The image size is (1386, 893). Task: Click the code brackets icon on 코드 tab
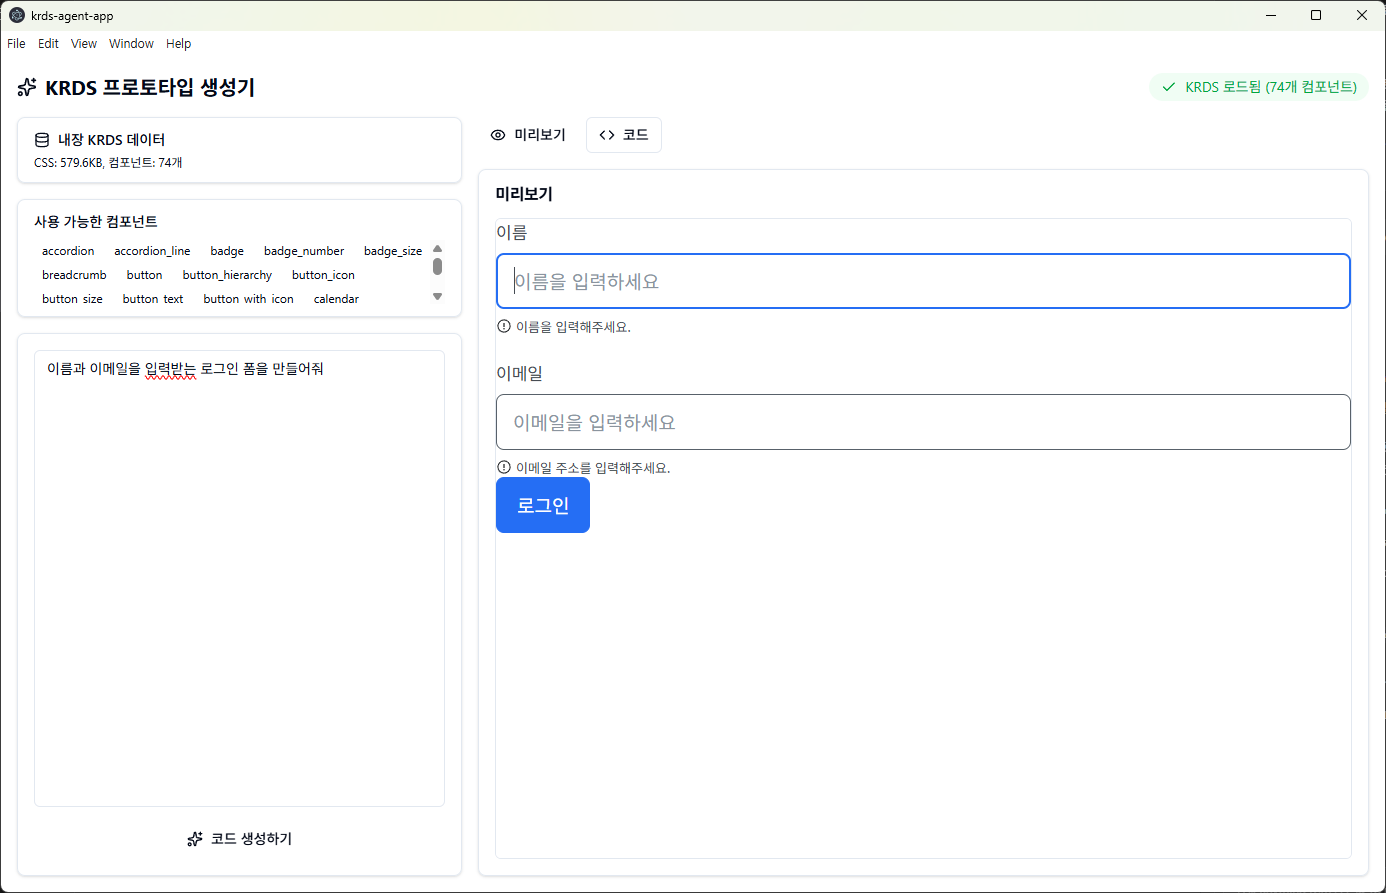tap(607, 135)
